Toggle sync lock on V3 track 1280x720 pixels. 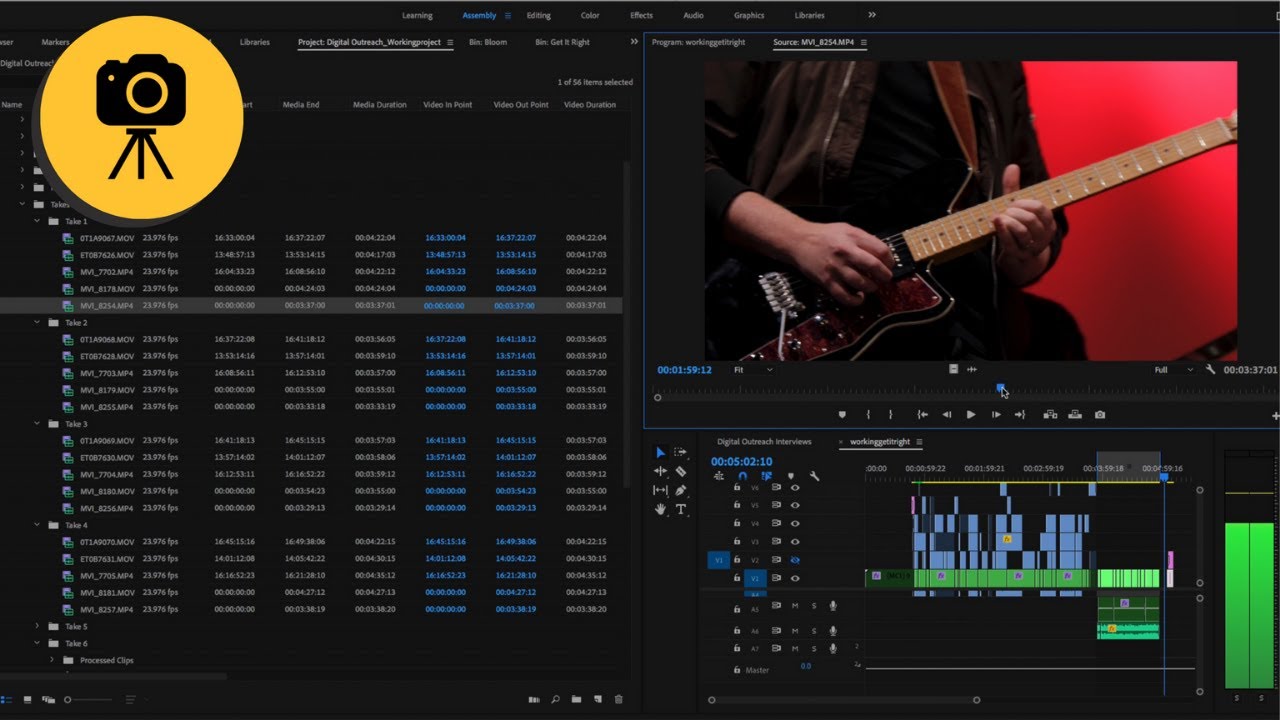[x=776, y=541]
